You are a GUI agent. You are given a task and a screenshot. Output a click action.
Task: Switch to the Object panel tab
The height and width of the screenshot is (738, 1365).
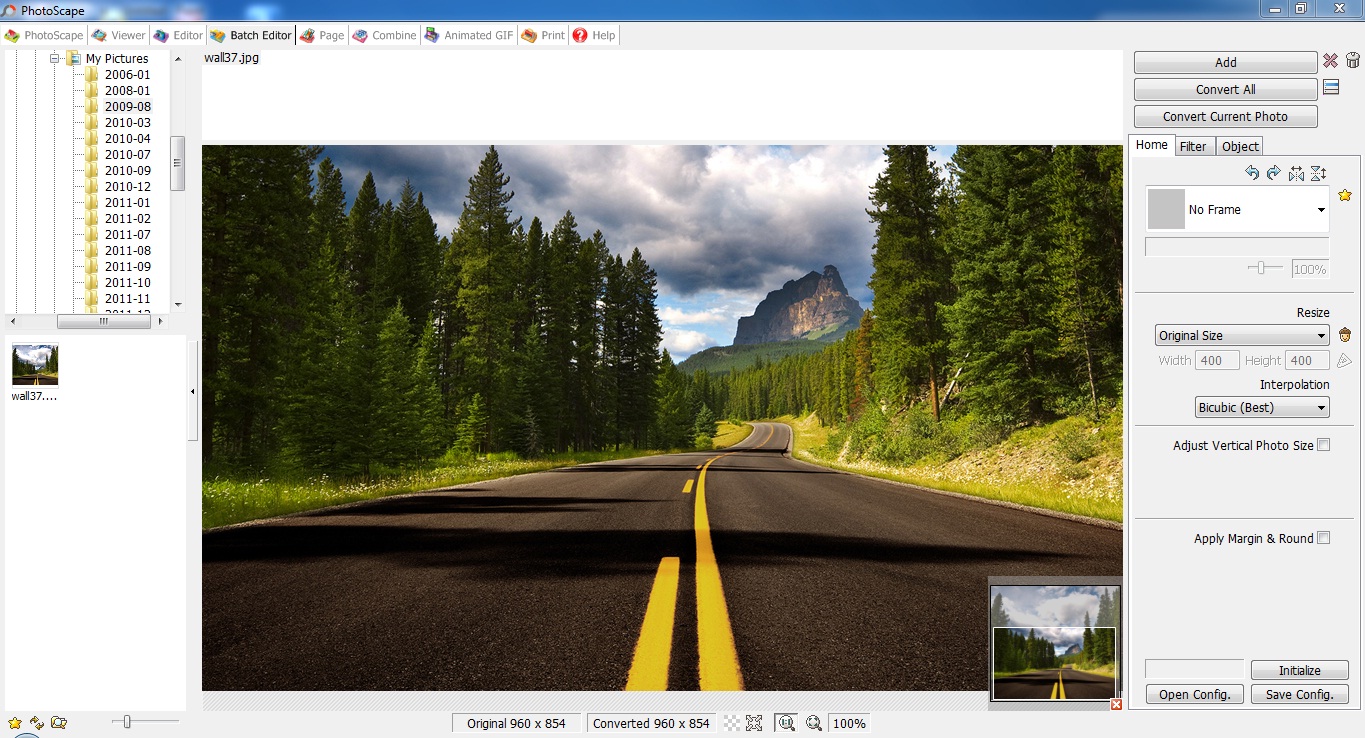tap(1240, 146)
